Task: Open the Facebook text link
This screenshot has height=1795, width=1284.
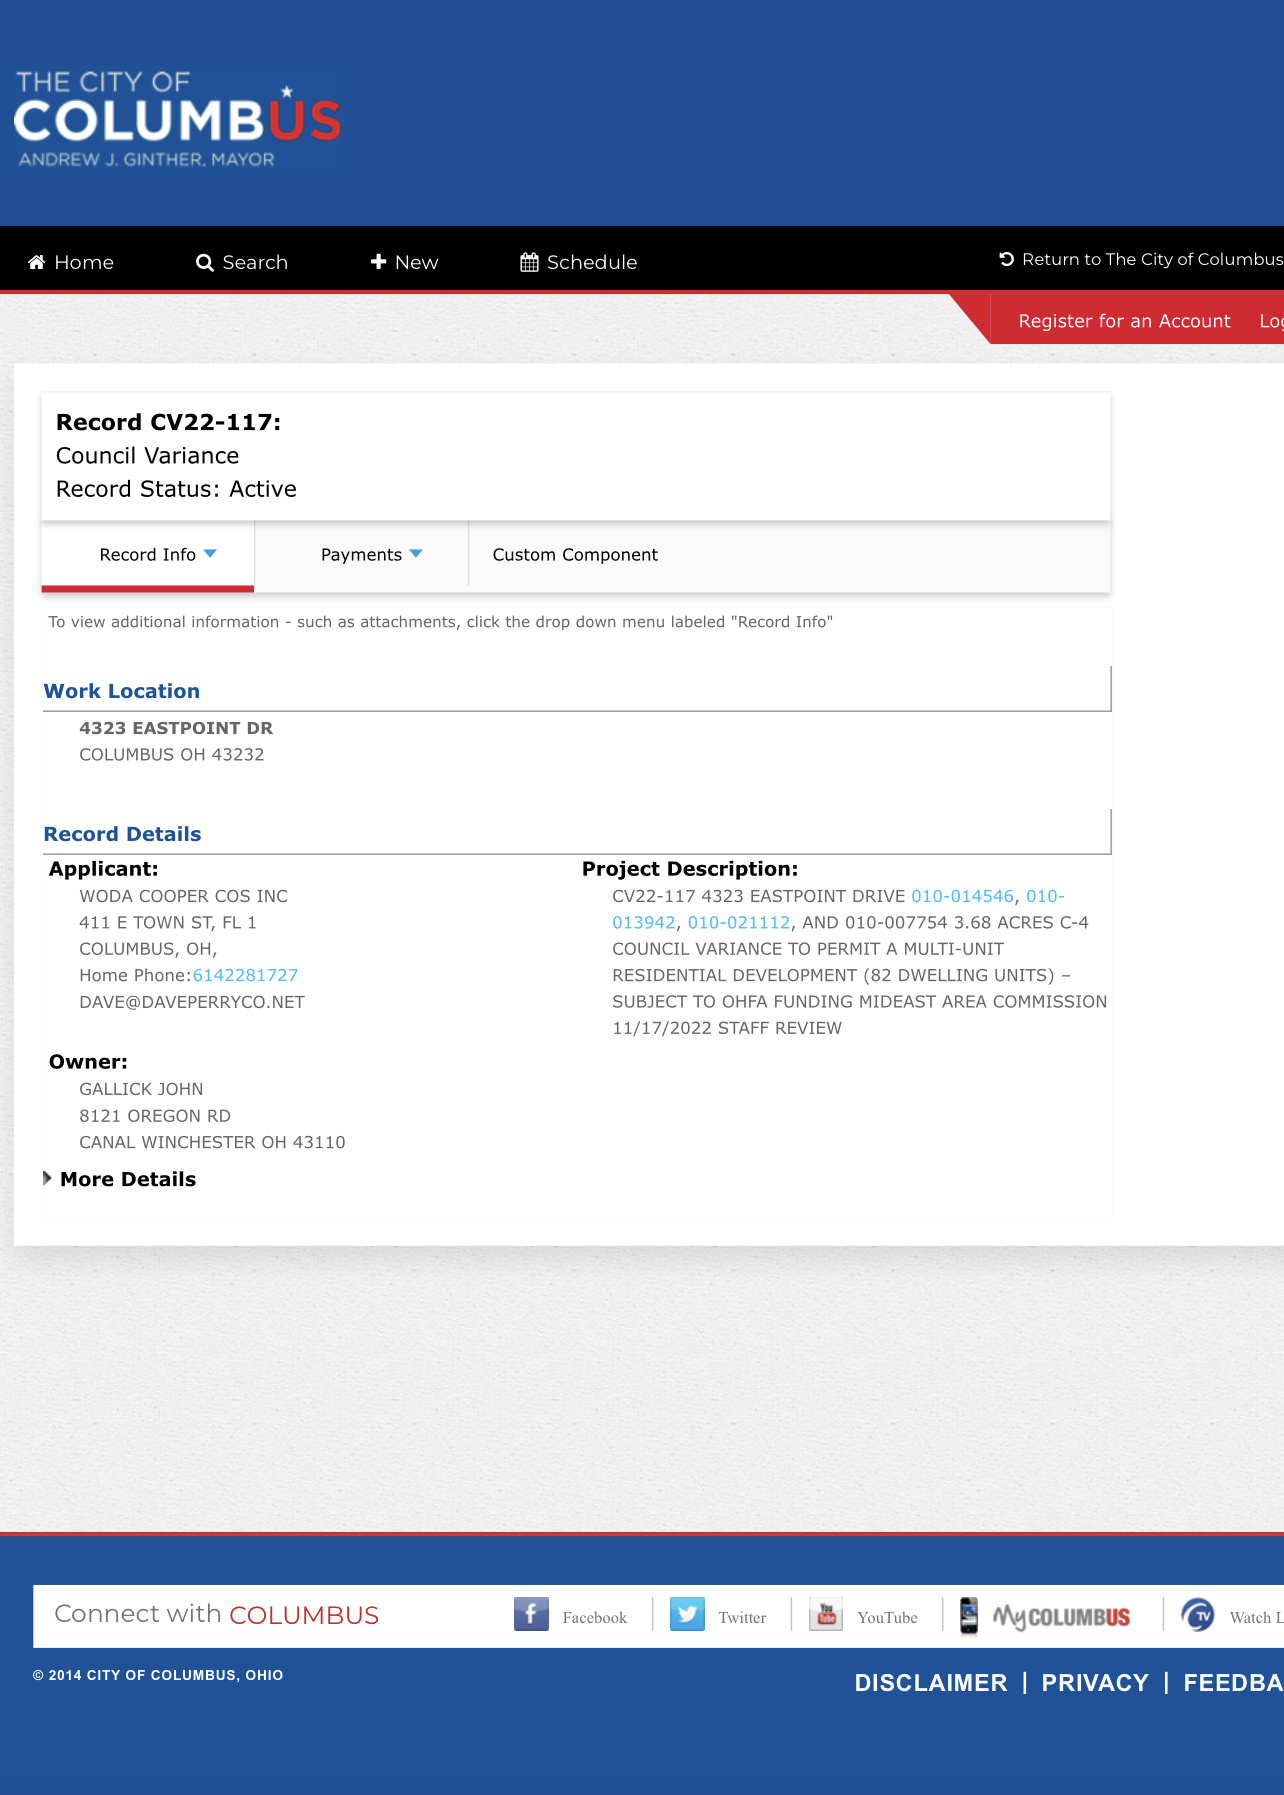Action: tap(594, 1617)
